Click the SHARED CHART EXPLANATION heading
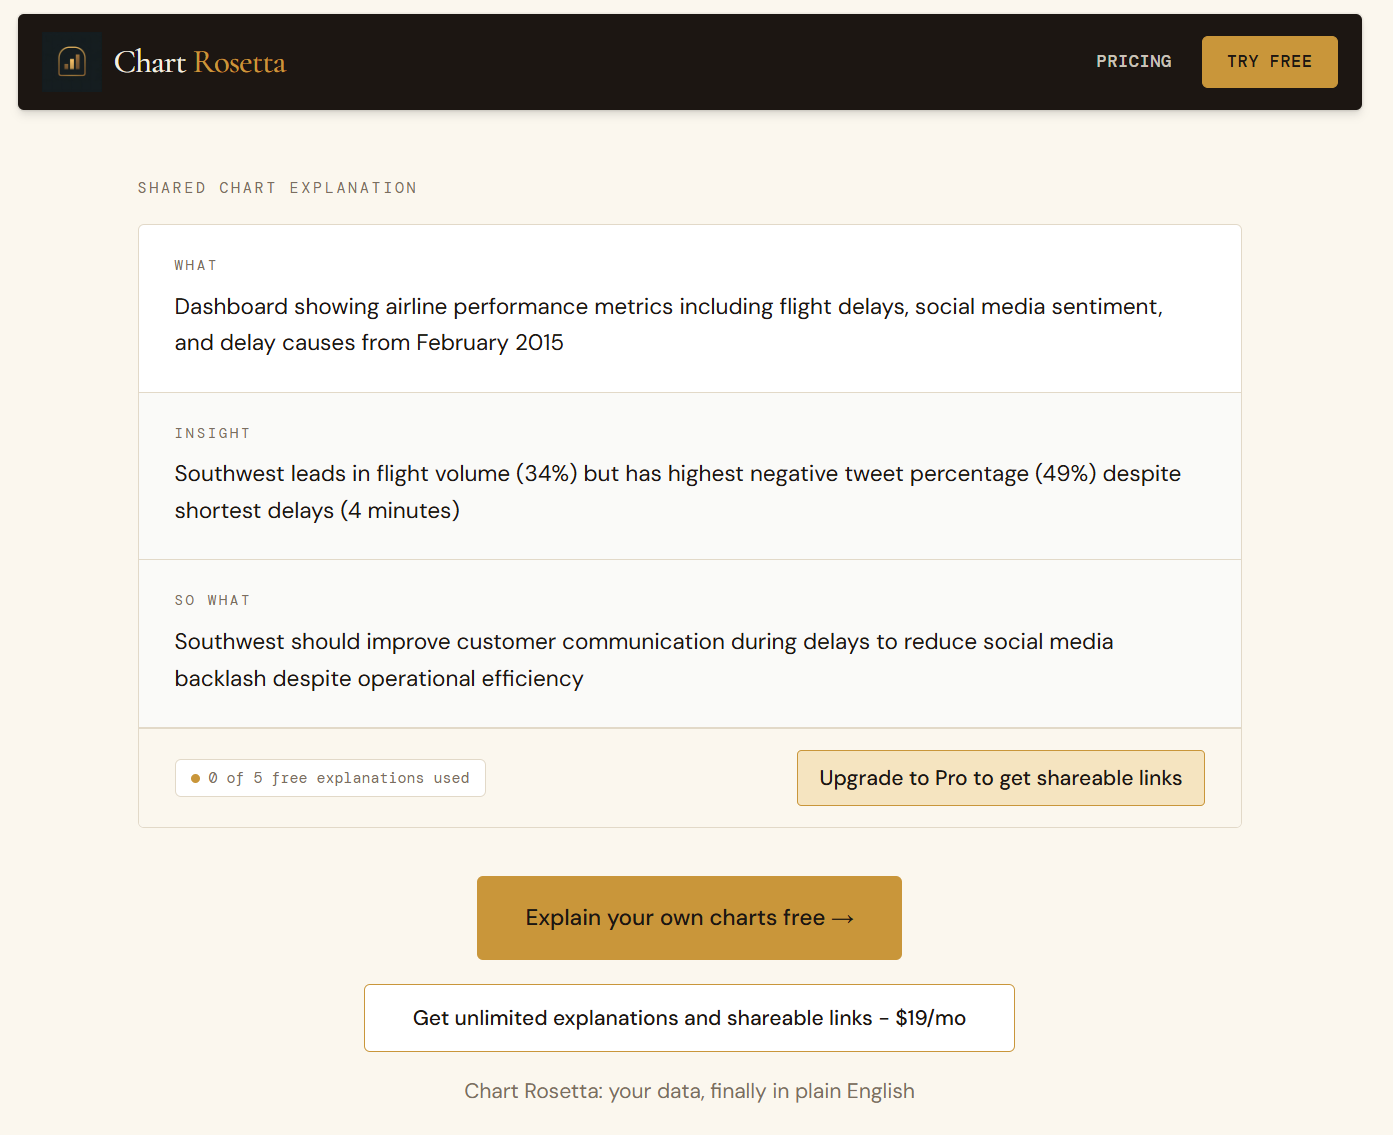The height and width of the screenshot is (1135, 1393). (277, 188)
